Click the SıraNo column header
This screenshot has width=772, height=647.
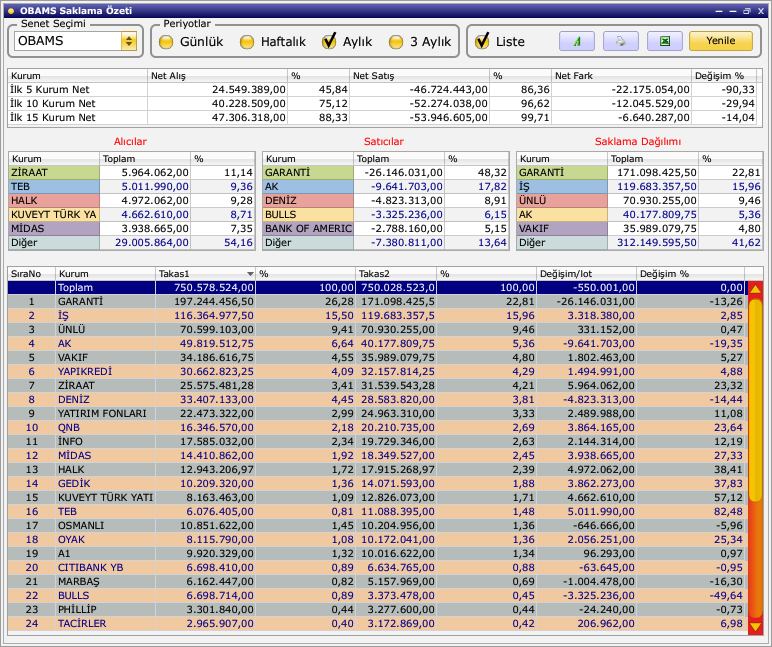(32, 274)
